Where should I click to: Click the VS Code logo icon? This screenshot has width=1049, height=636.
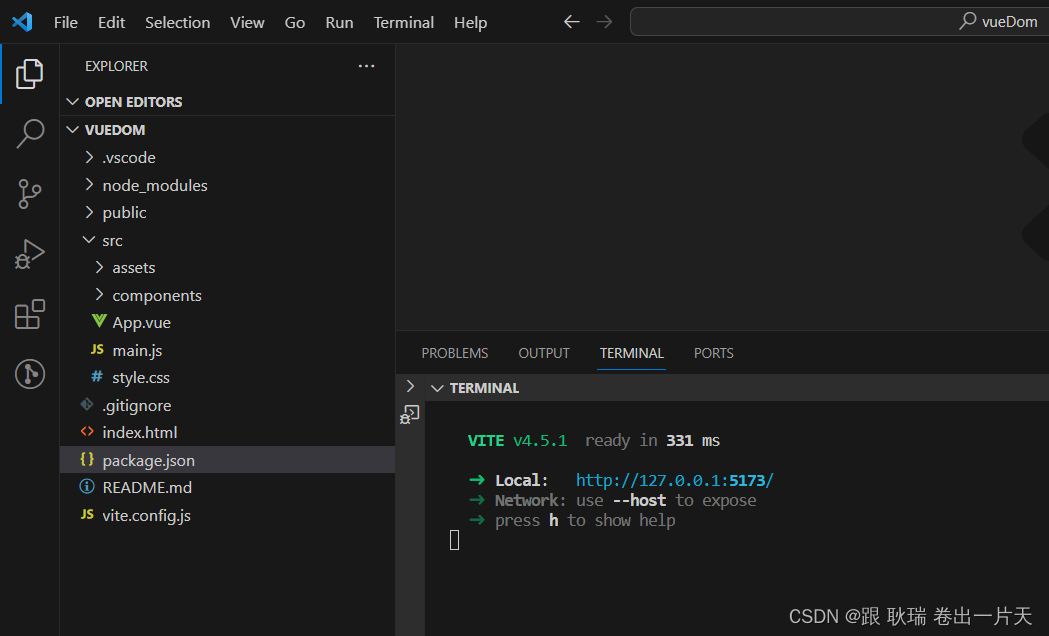coord(21,21)
